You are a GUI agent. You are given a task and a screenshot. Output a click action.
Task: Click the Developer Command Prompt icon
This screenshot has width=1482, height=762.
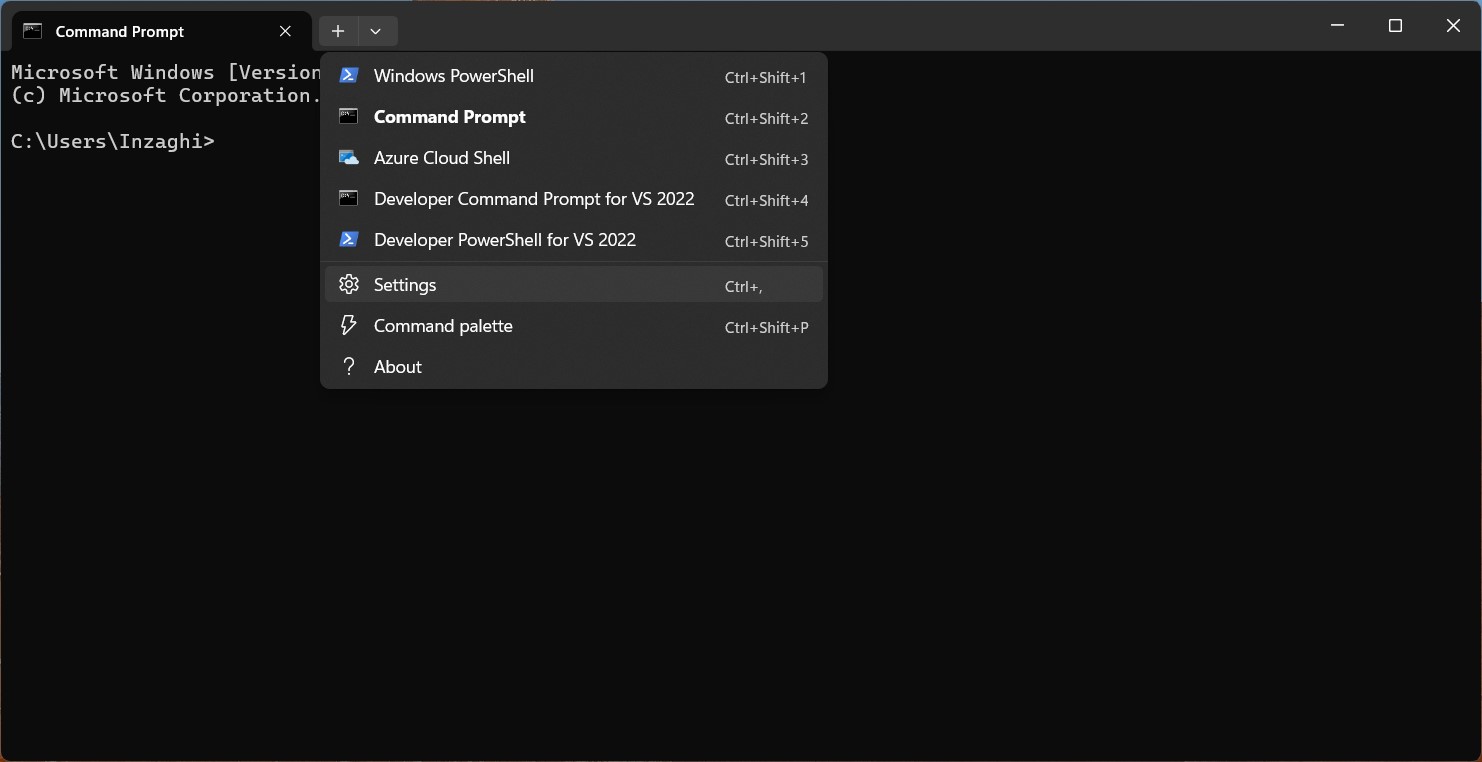click(349, 198)
